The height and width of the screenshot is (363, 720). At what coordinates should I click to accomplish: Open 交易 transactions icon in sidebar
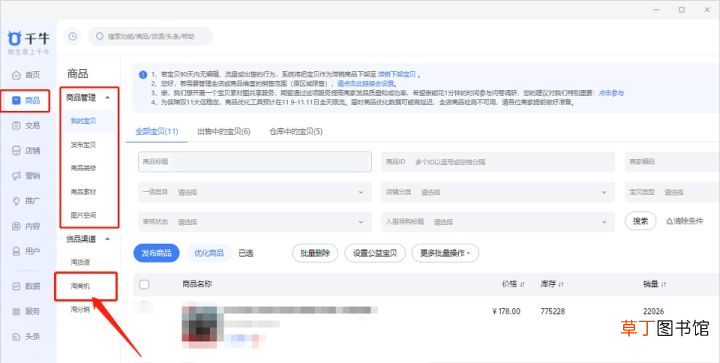point(16,125)
